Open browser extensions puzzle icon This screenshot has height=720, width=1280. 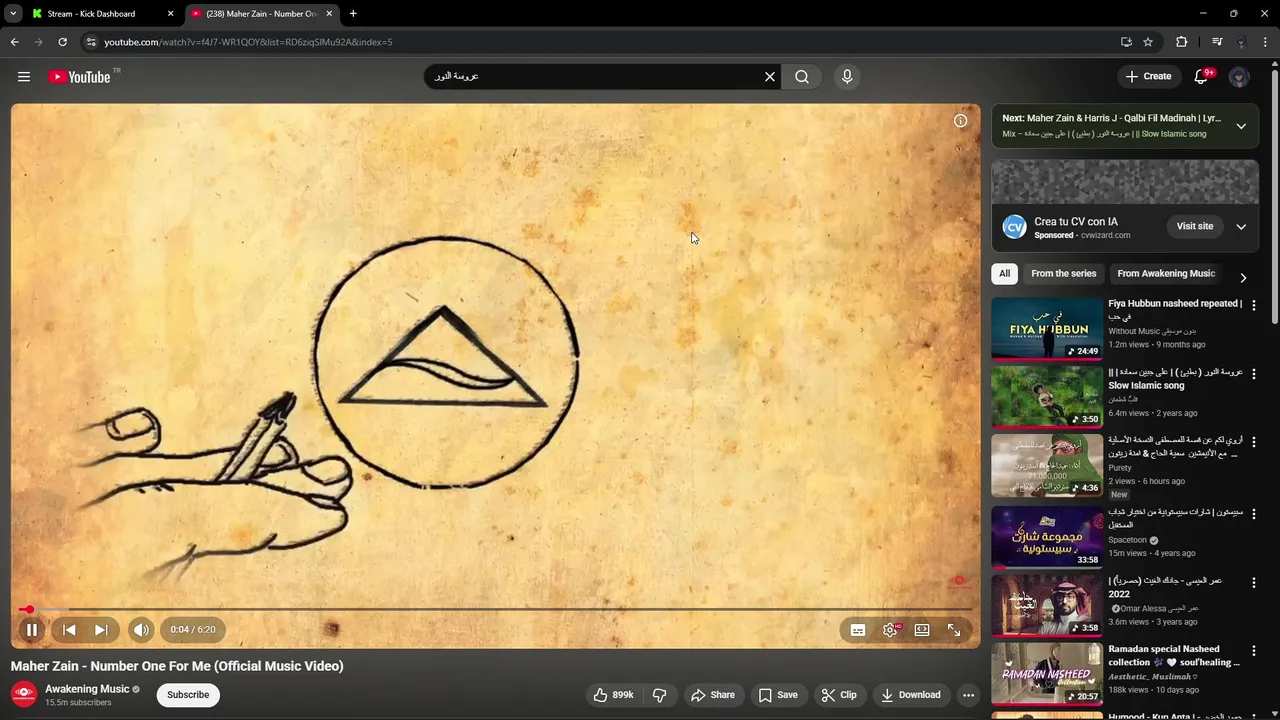[1182, 42]
